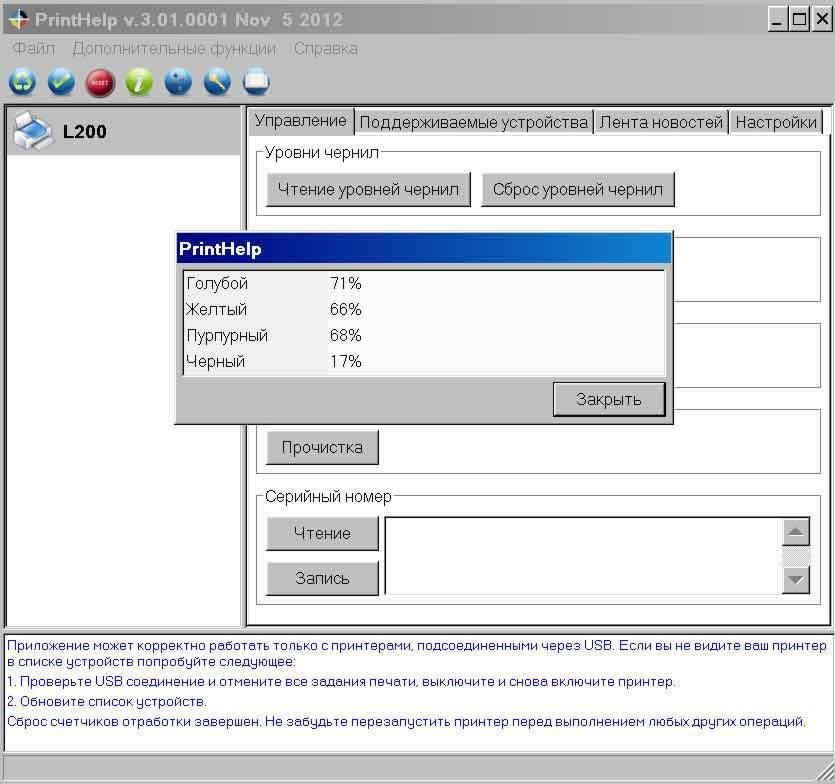Click the printer toolbar icon

[x=256, y=83]
